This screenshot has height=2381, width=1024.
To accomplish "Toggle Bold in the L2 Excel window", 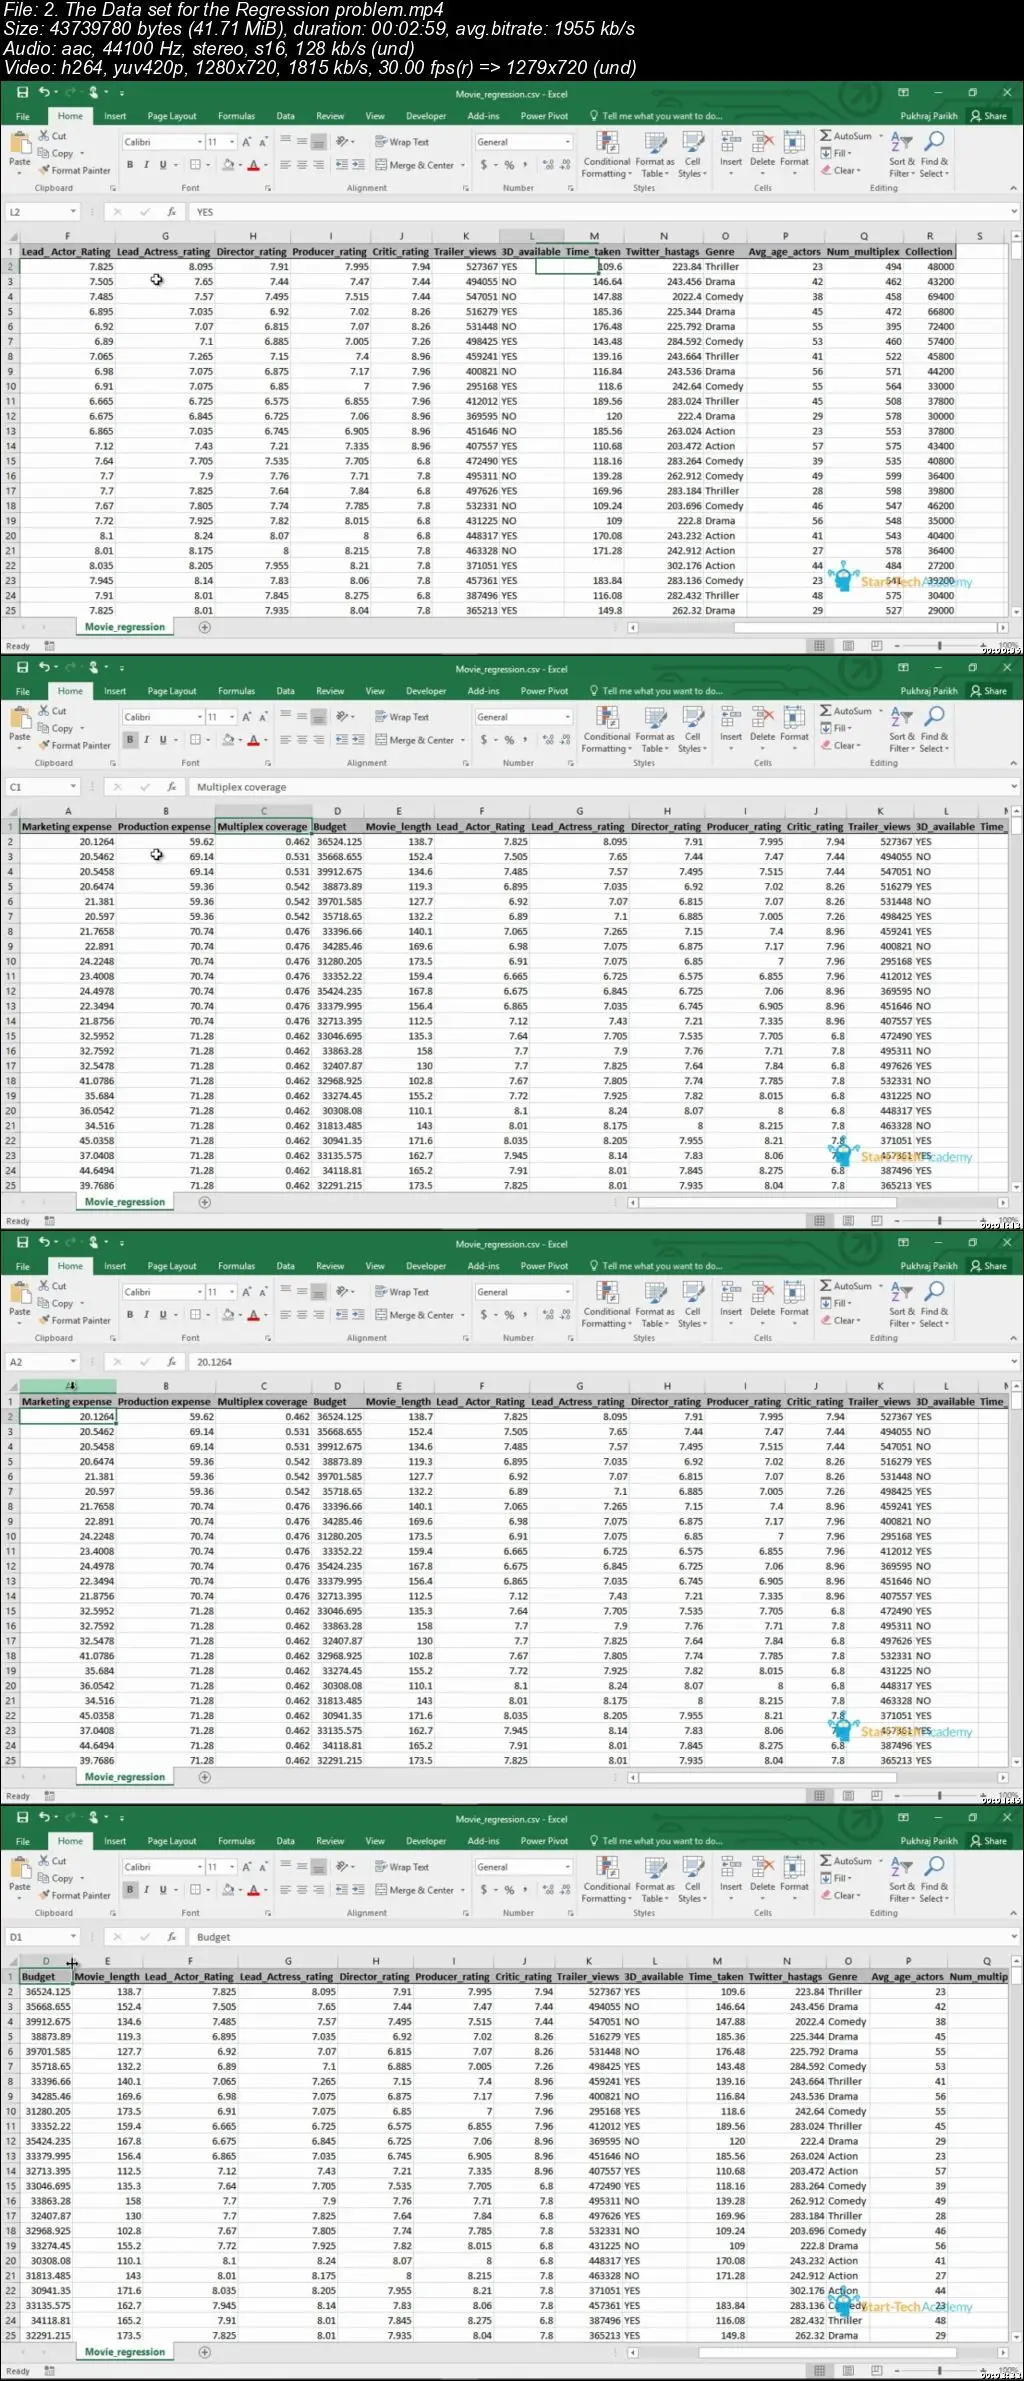I will (x=130, y=165).
